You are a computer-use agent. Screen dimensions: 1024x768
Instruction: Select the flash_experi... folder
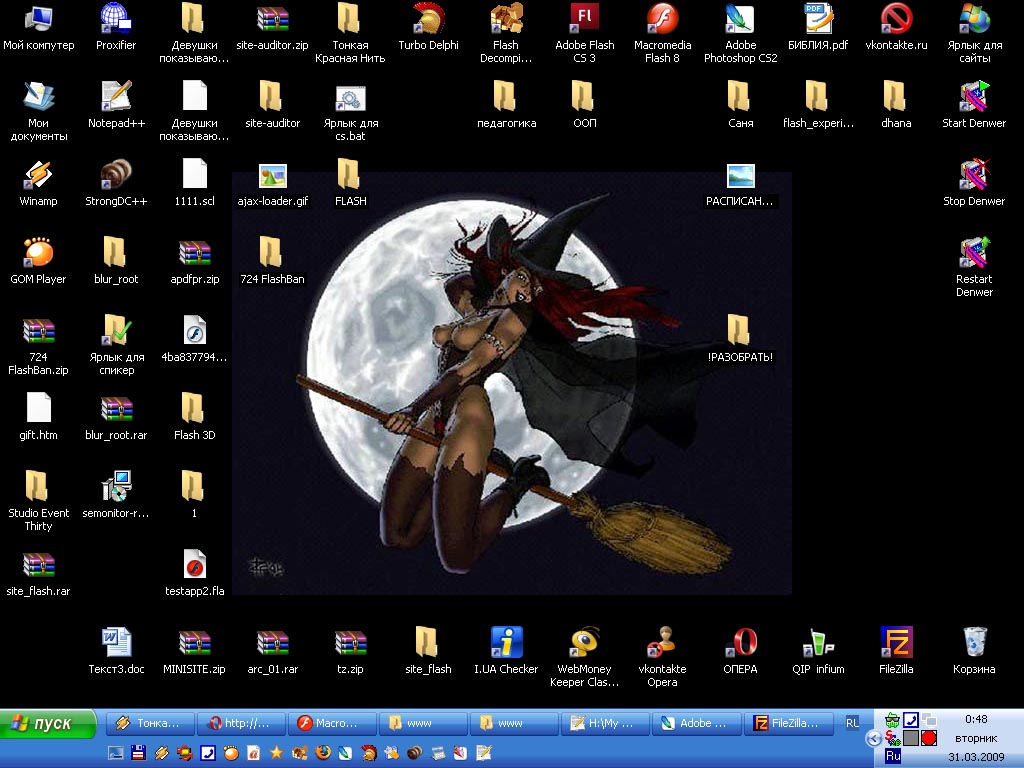point(818,105)
